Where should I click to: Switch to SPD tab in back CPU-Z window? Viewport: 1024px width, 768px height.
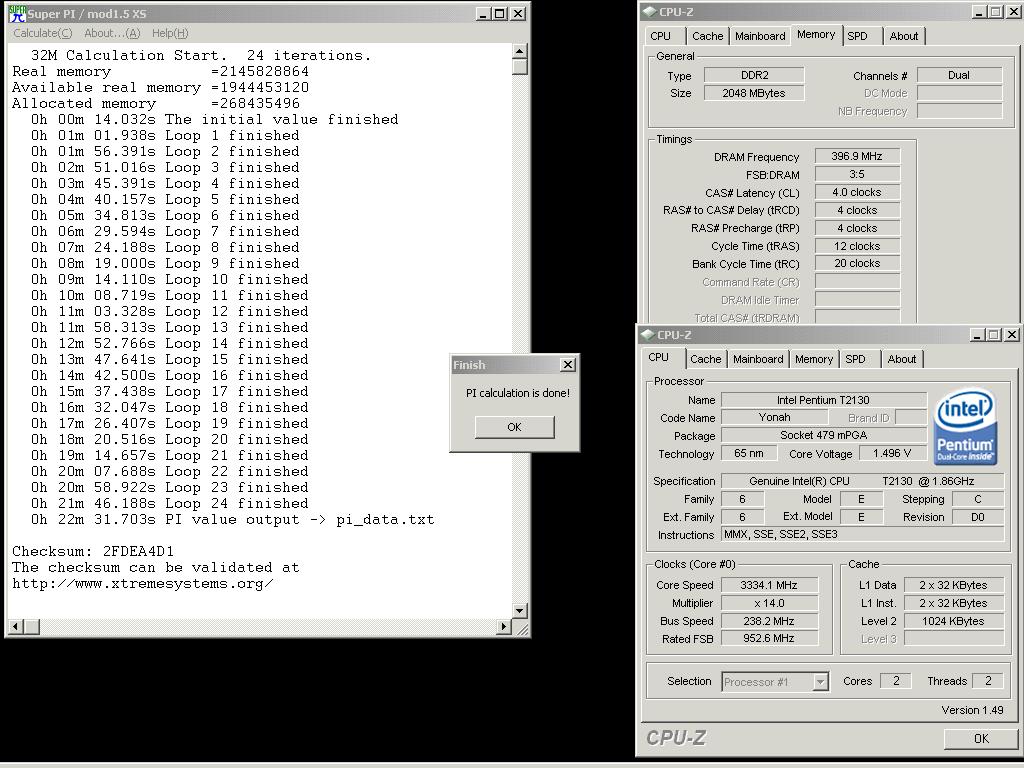857,36
